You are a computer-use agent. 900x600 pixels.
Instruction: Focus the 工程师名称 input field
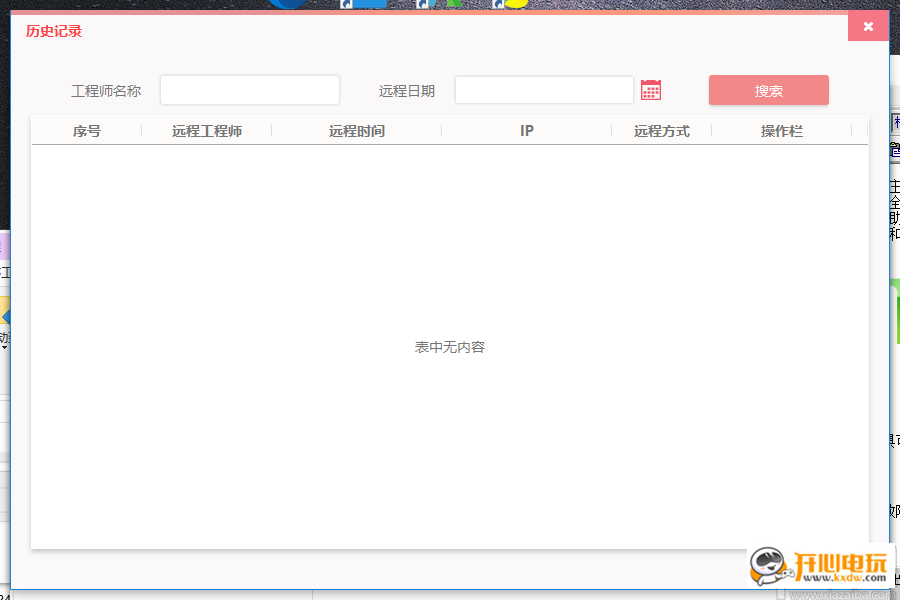pos(250,90)
